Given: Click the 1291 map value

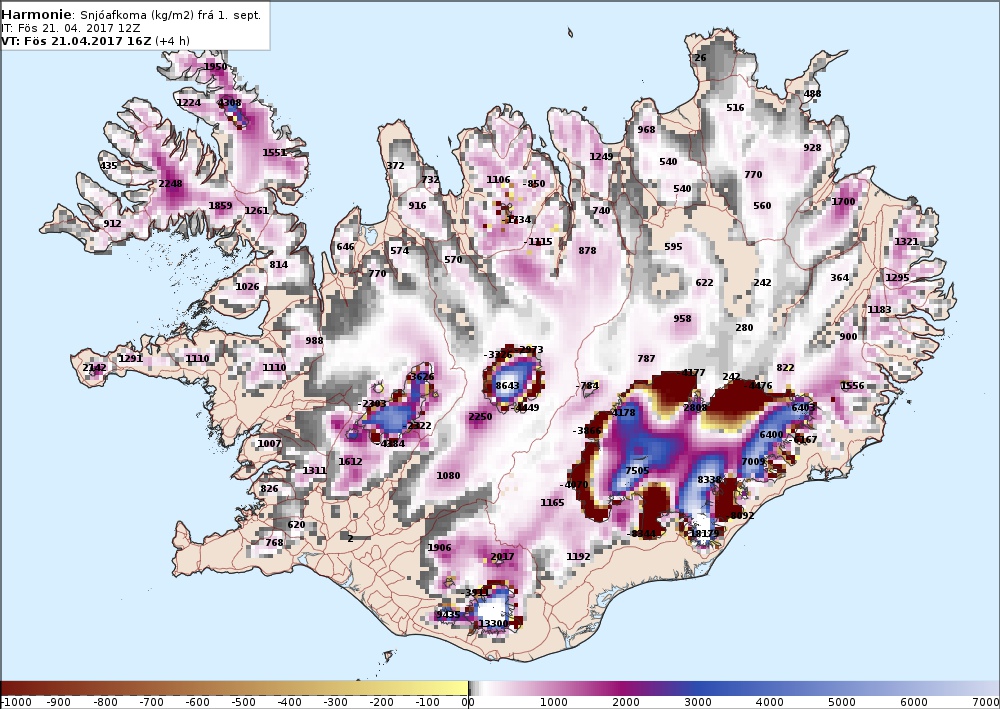Looking at the screenshot, I should click(130, 359).
